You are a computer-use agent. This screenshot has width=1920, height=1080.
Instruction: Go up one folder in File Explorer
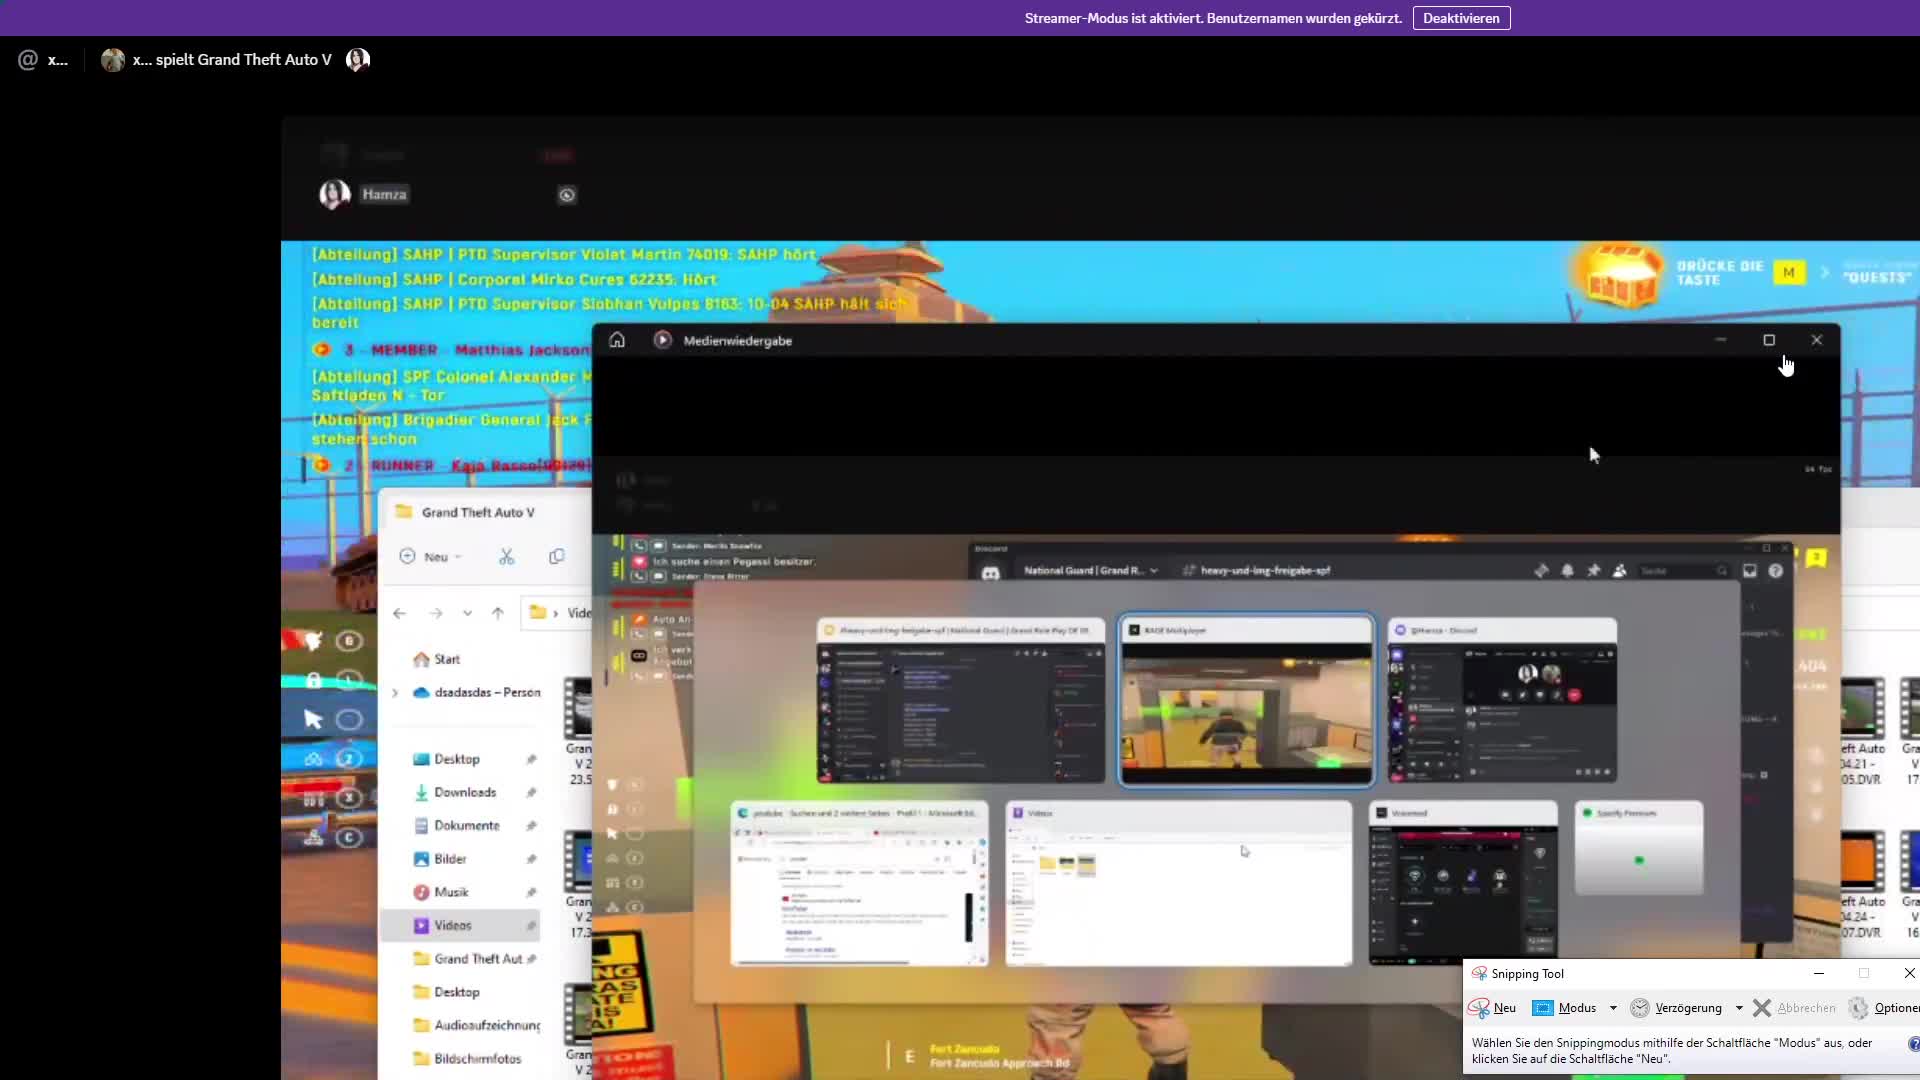point(498,613)
